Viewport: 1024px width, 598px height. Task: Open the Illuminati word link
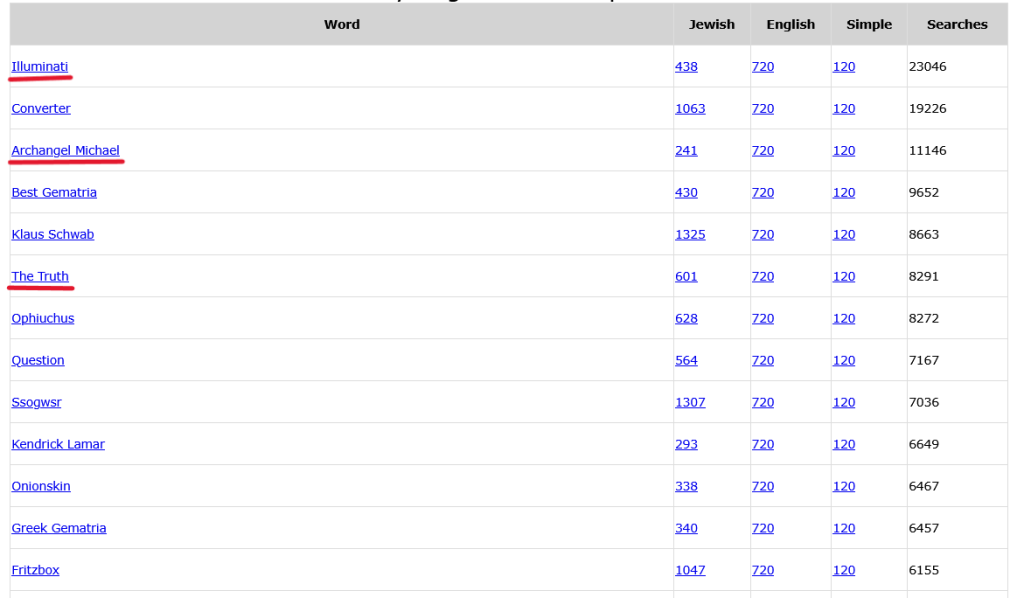tap(40, 67)
